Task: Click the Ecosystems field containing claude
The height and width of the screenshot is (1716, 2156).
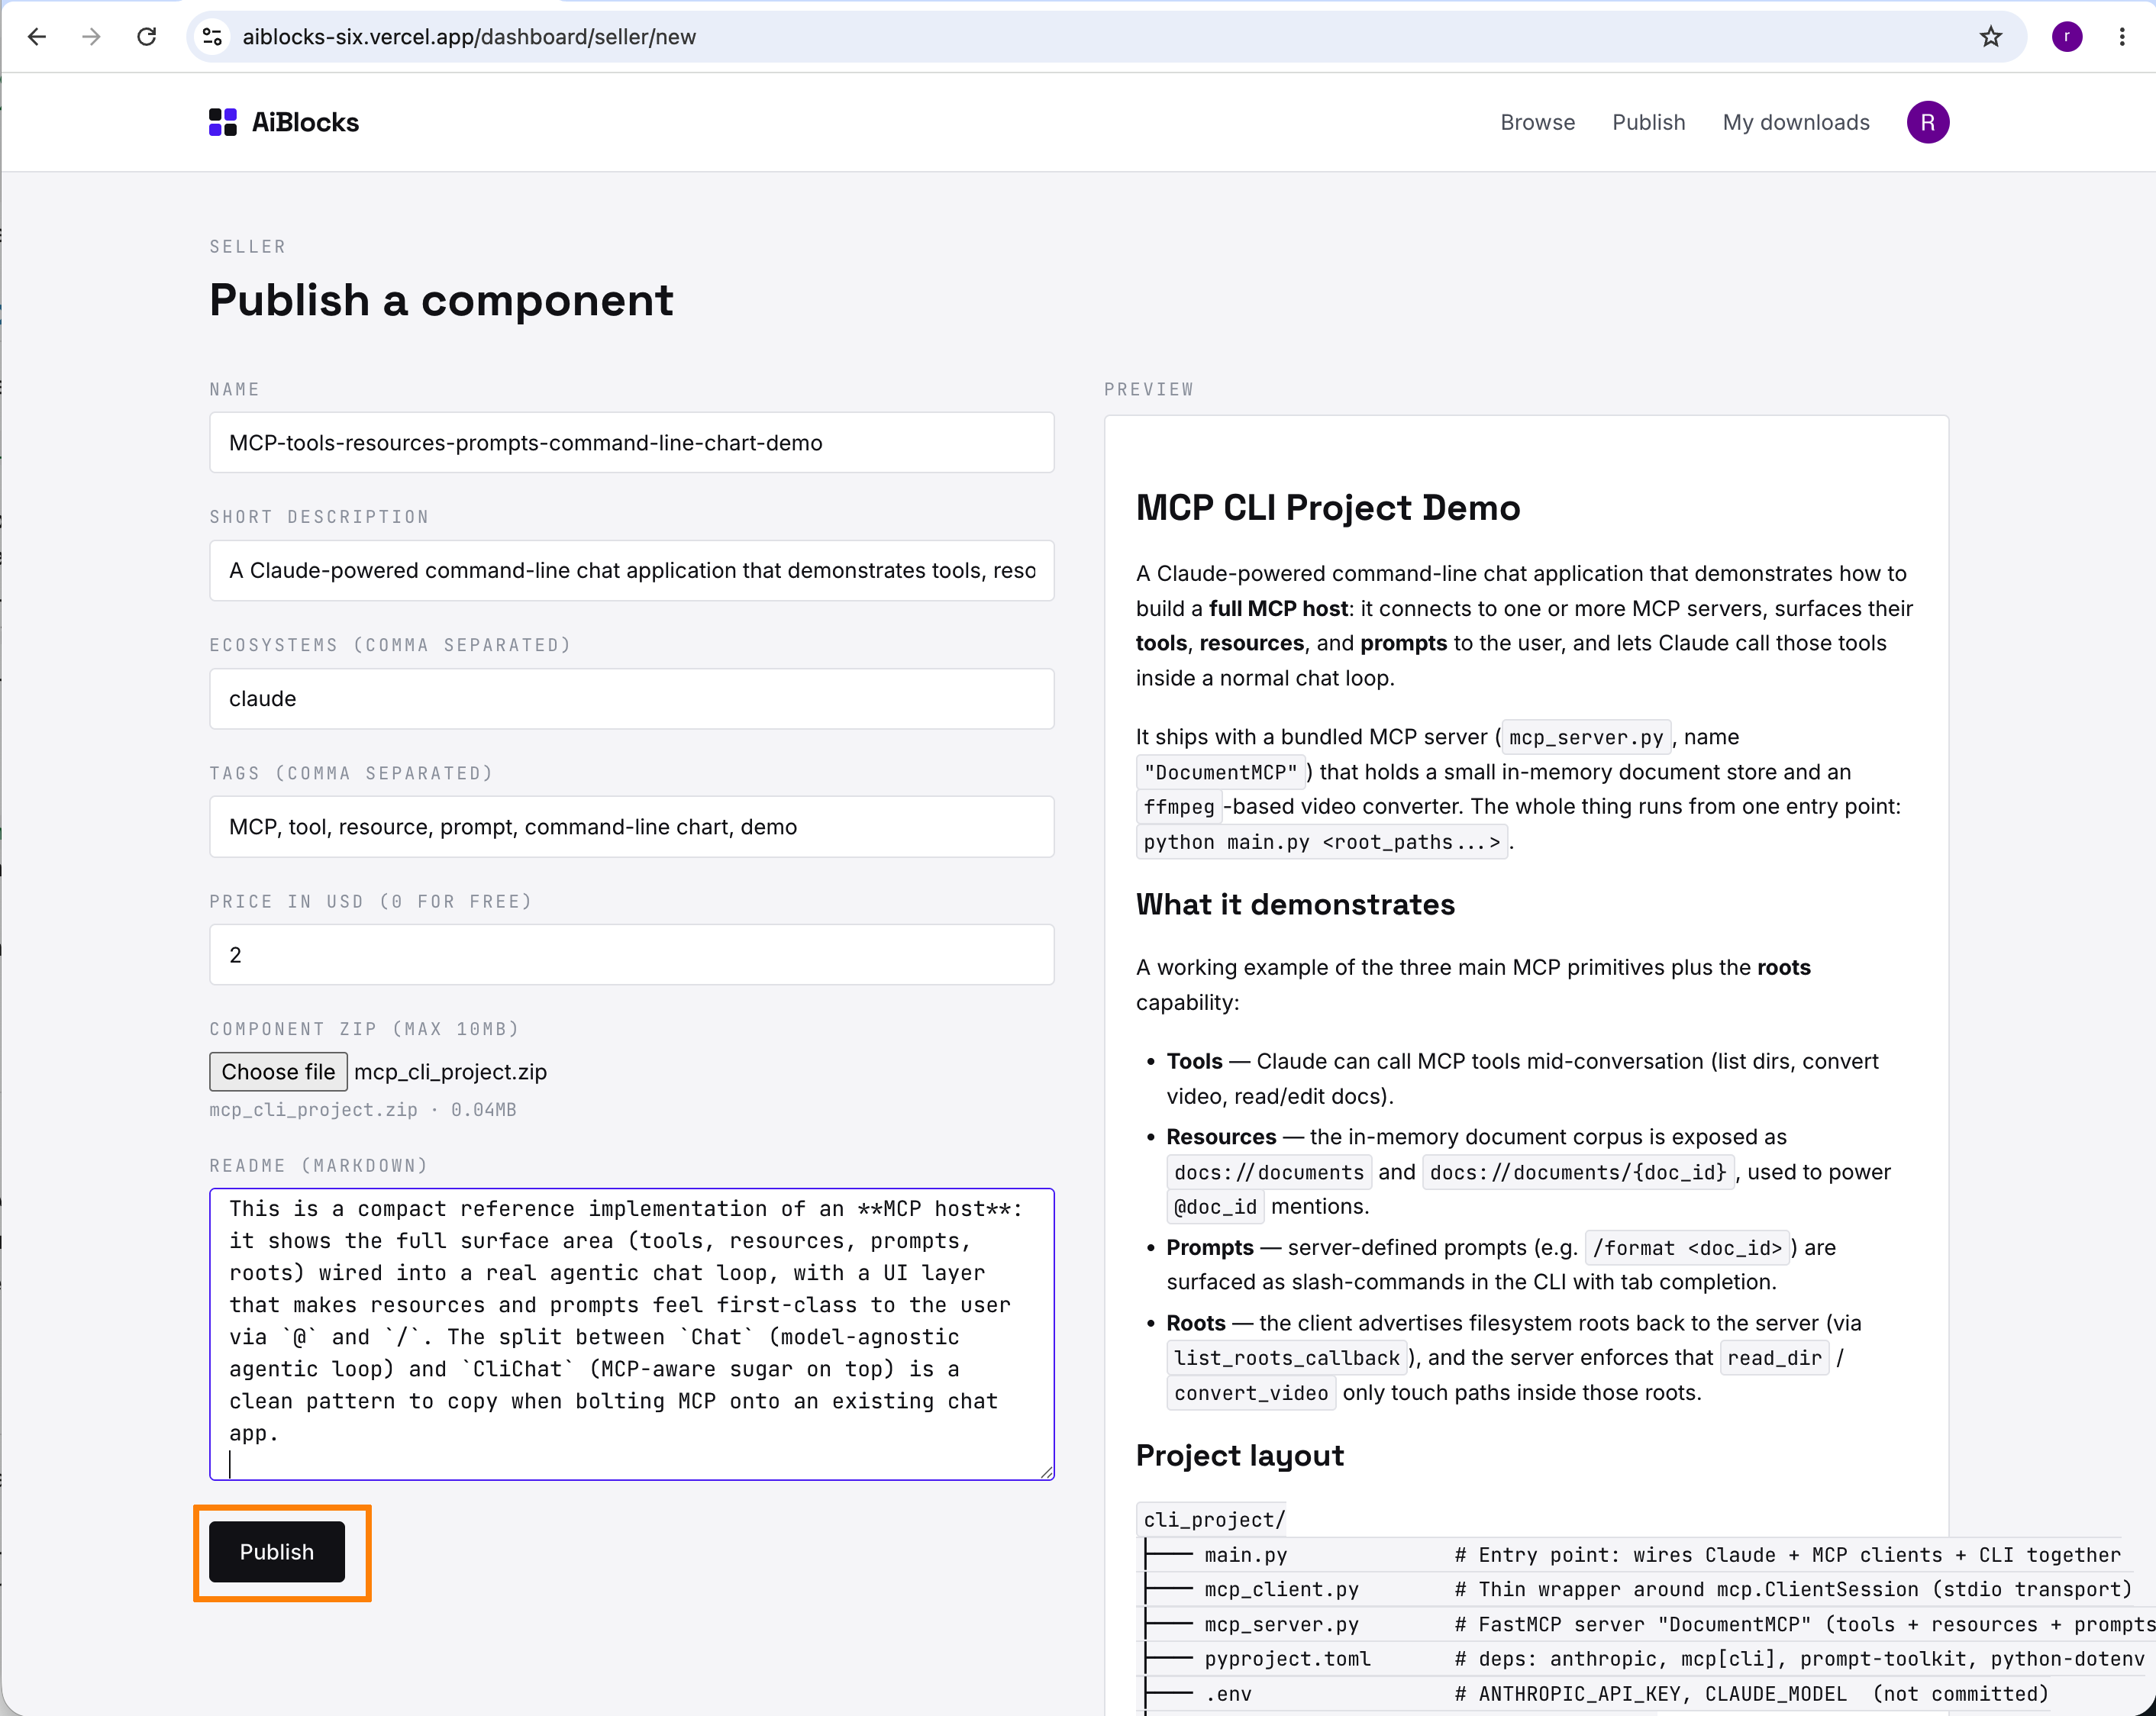Action: click(x=631, y=698)
